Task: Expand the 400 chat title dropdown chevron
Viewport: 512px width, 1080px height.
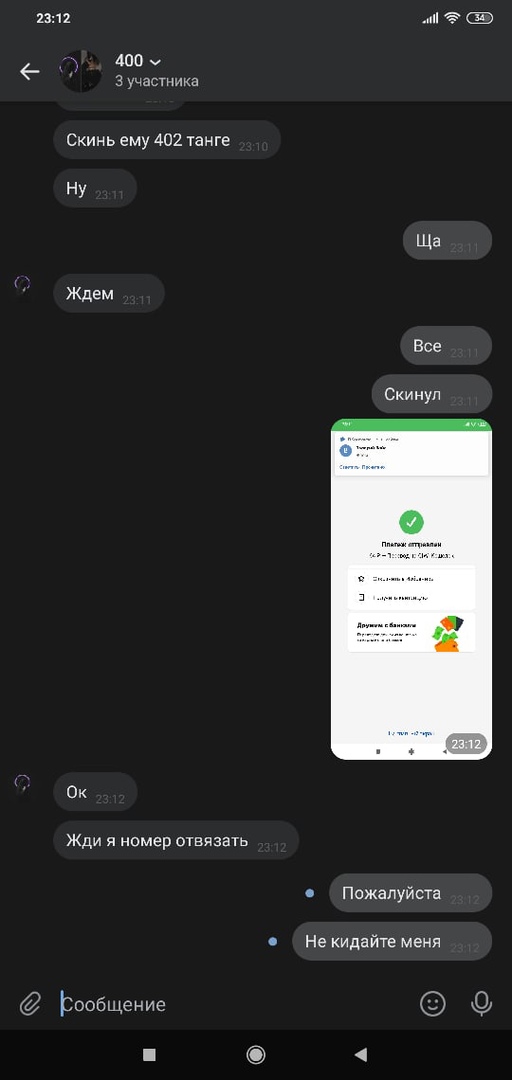Action: coord(154,63)
